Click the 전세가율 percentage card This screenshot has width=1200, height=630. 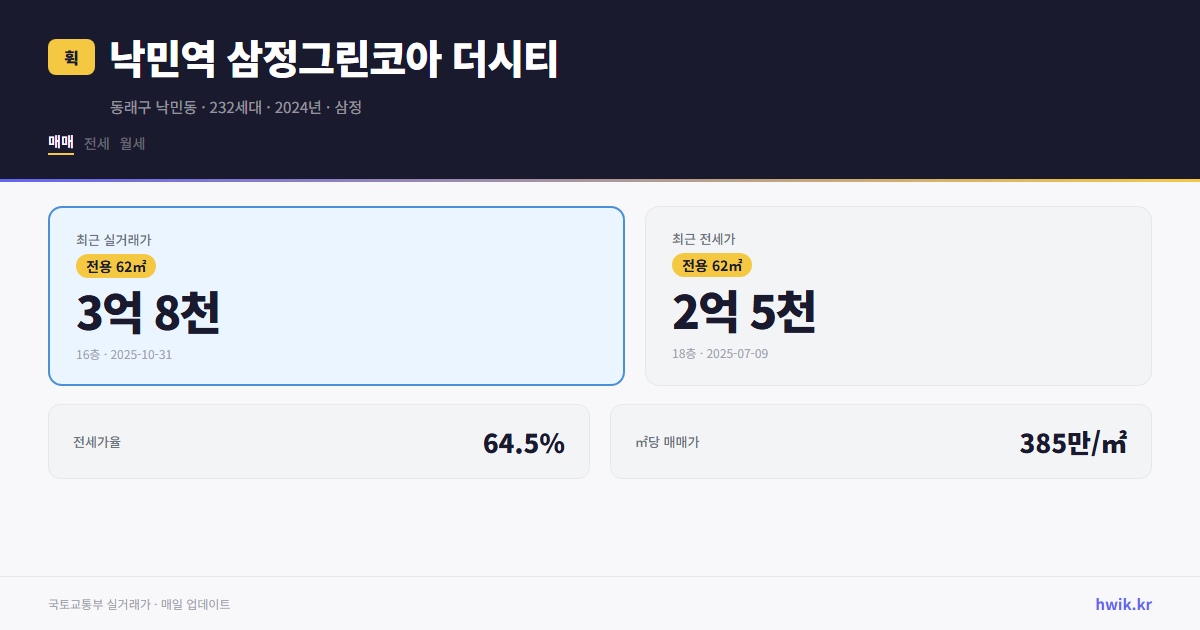tap(319, 441)
